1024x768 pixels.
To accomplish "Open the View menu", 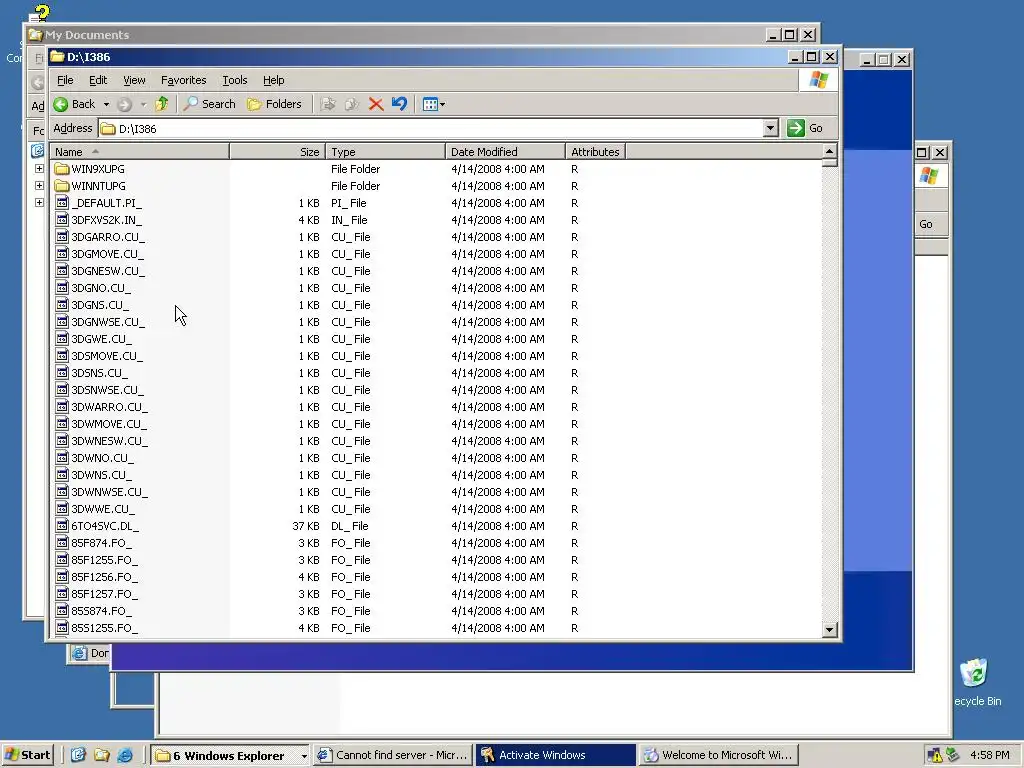I will click(x=134, y=80).
